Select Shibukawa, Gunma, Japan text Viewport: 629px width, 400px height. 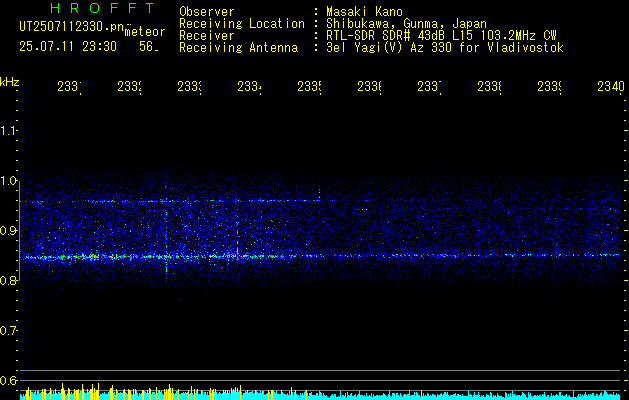coord(406,24)
